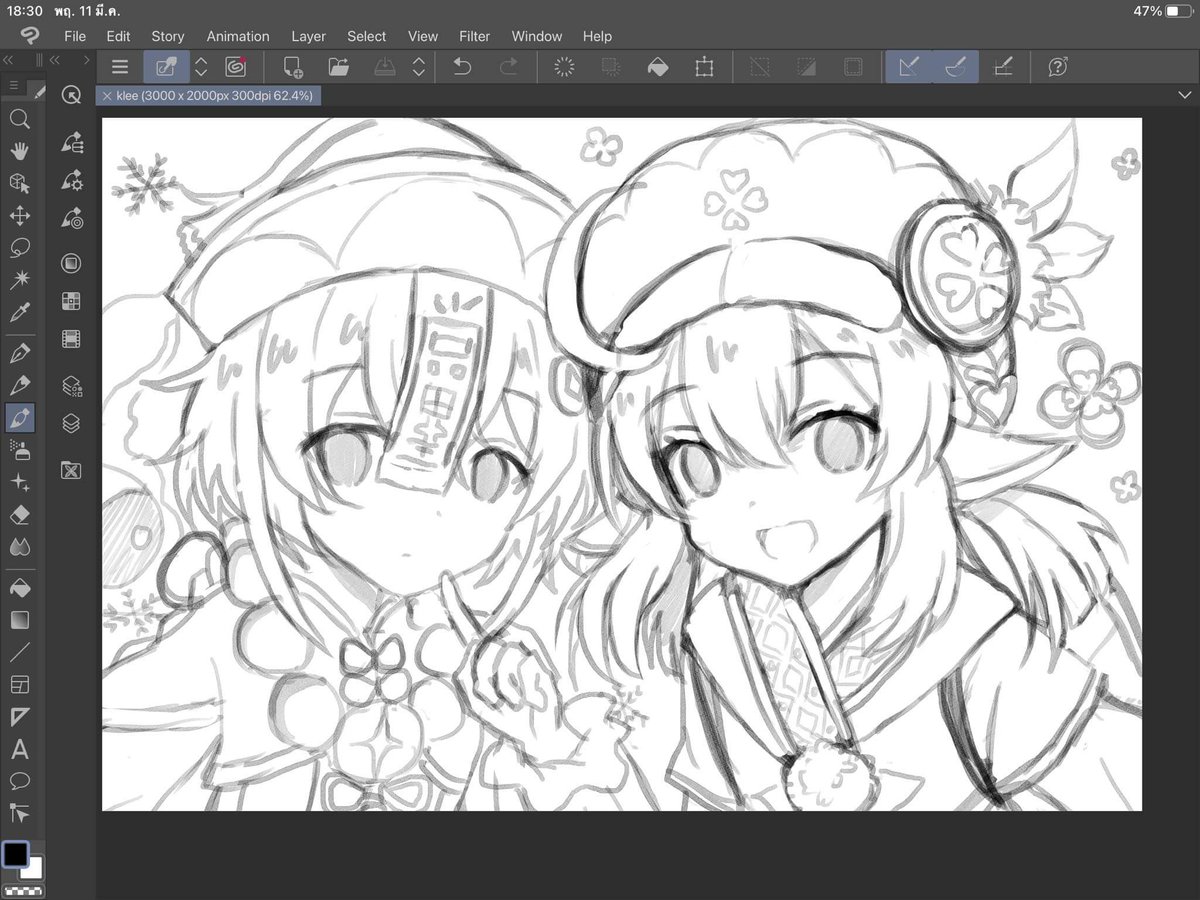Click the Scale/Rotate transform icon
The image size is (1200, 900).
tap(704, 67)
